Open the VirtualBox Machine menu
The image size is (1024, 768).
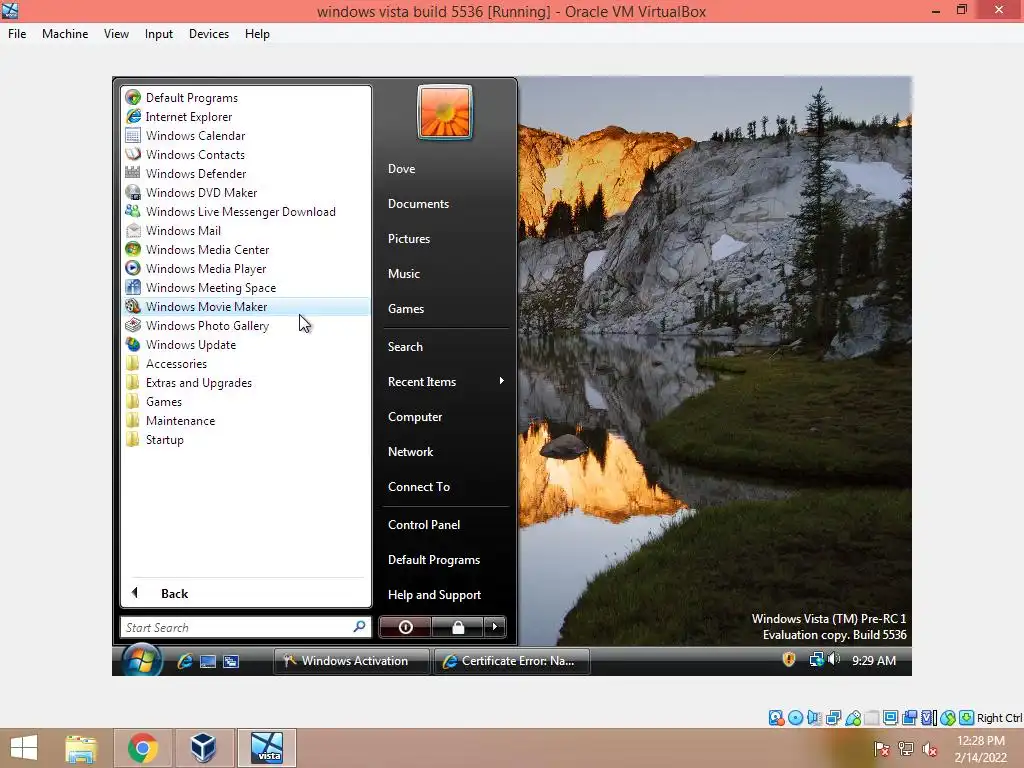[65, 34]
